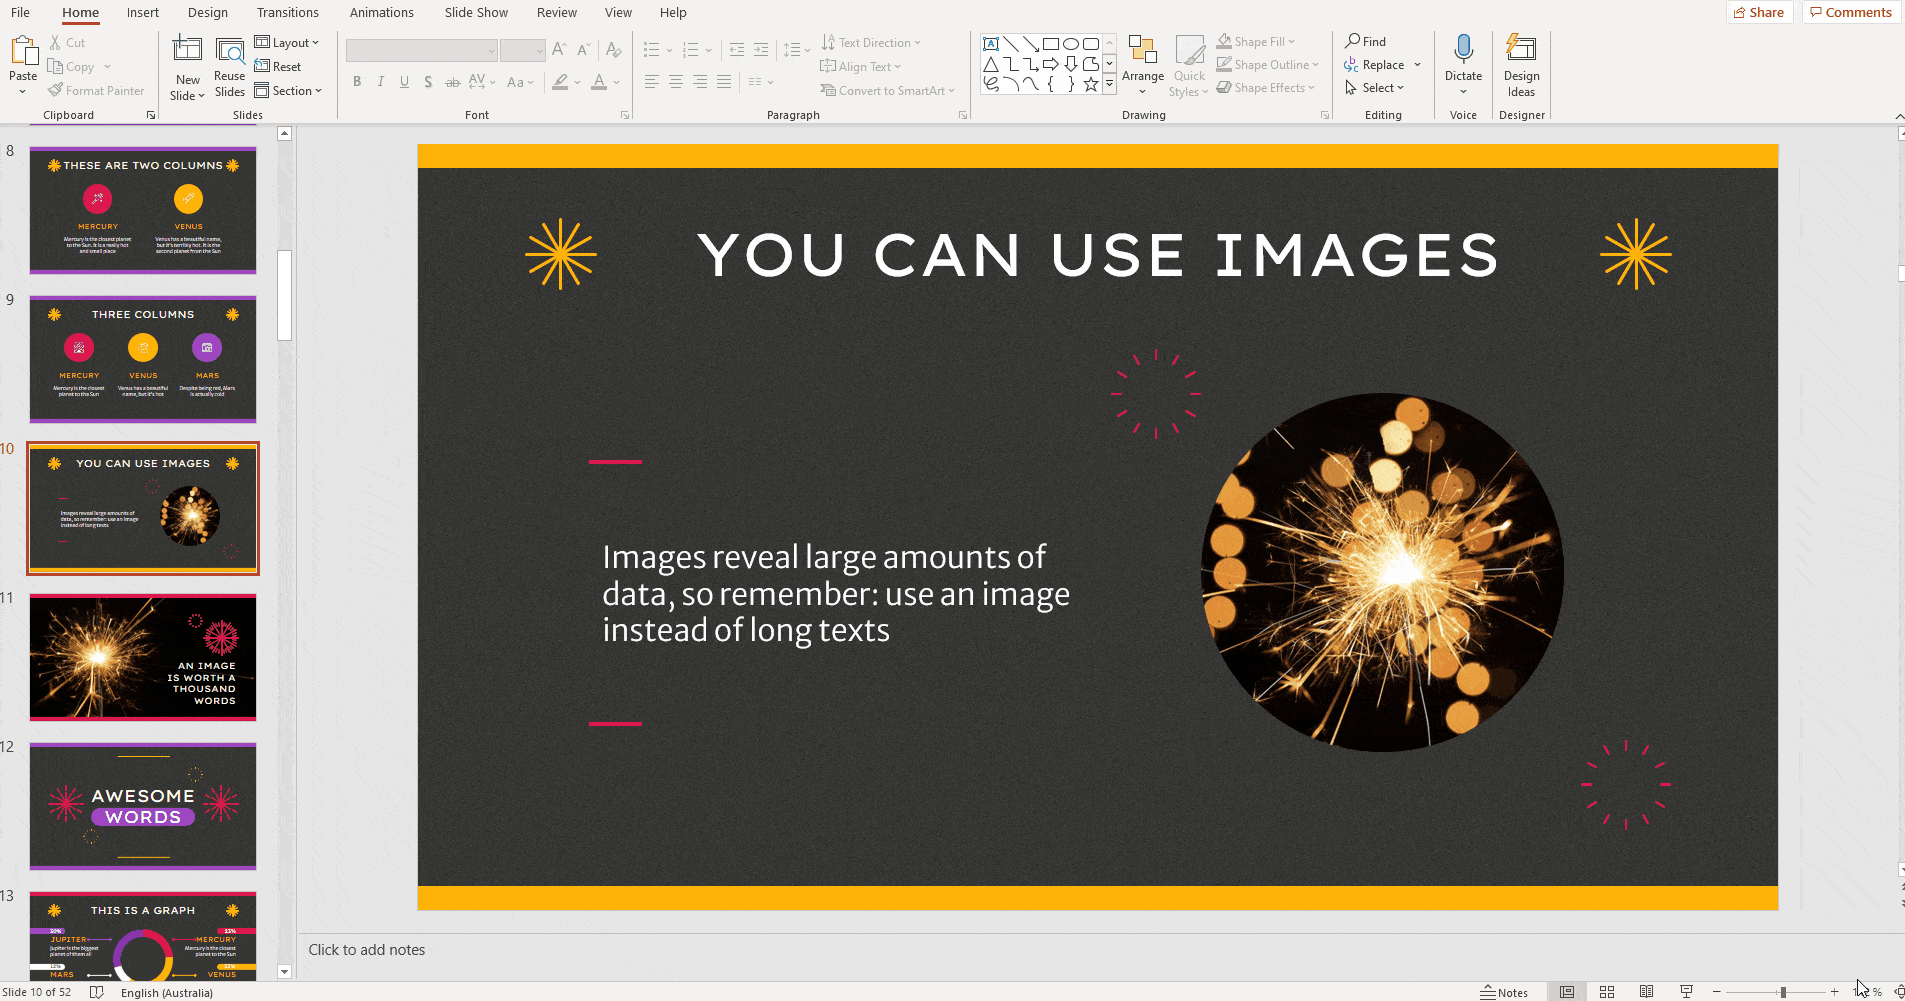Image resolution: width=1905 pixels, height=1001 pixels.
Task: Open the Comments button
Action: [x=1850, y=13]
